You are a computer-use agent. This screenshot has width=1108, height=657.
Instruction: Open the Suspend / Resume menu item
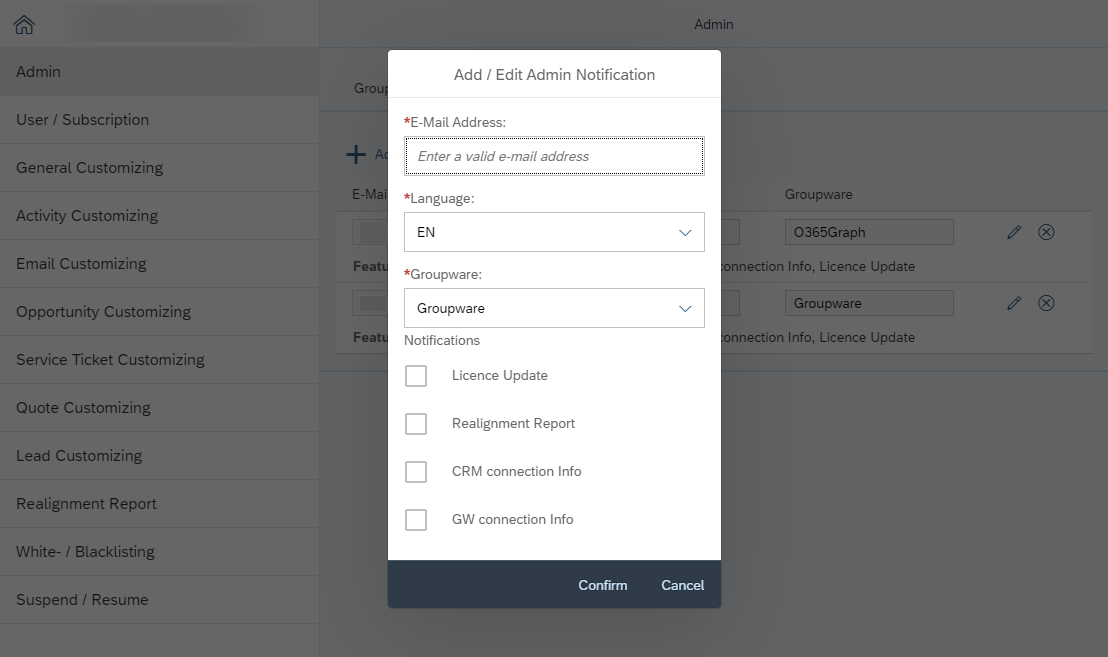pyautogui.click(x=82, y=600)
